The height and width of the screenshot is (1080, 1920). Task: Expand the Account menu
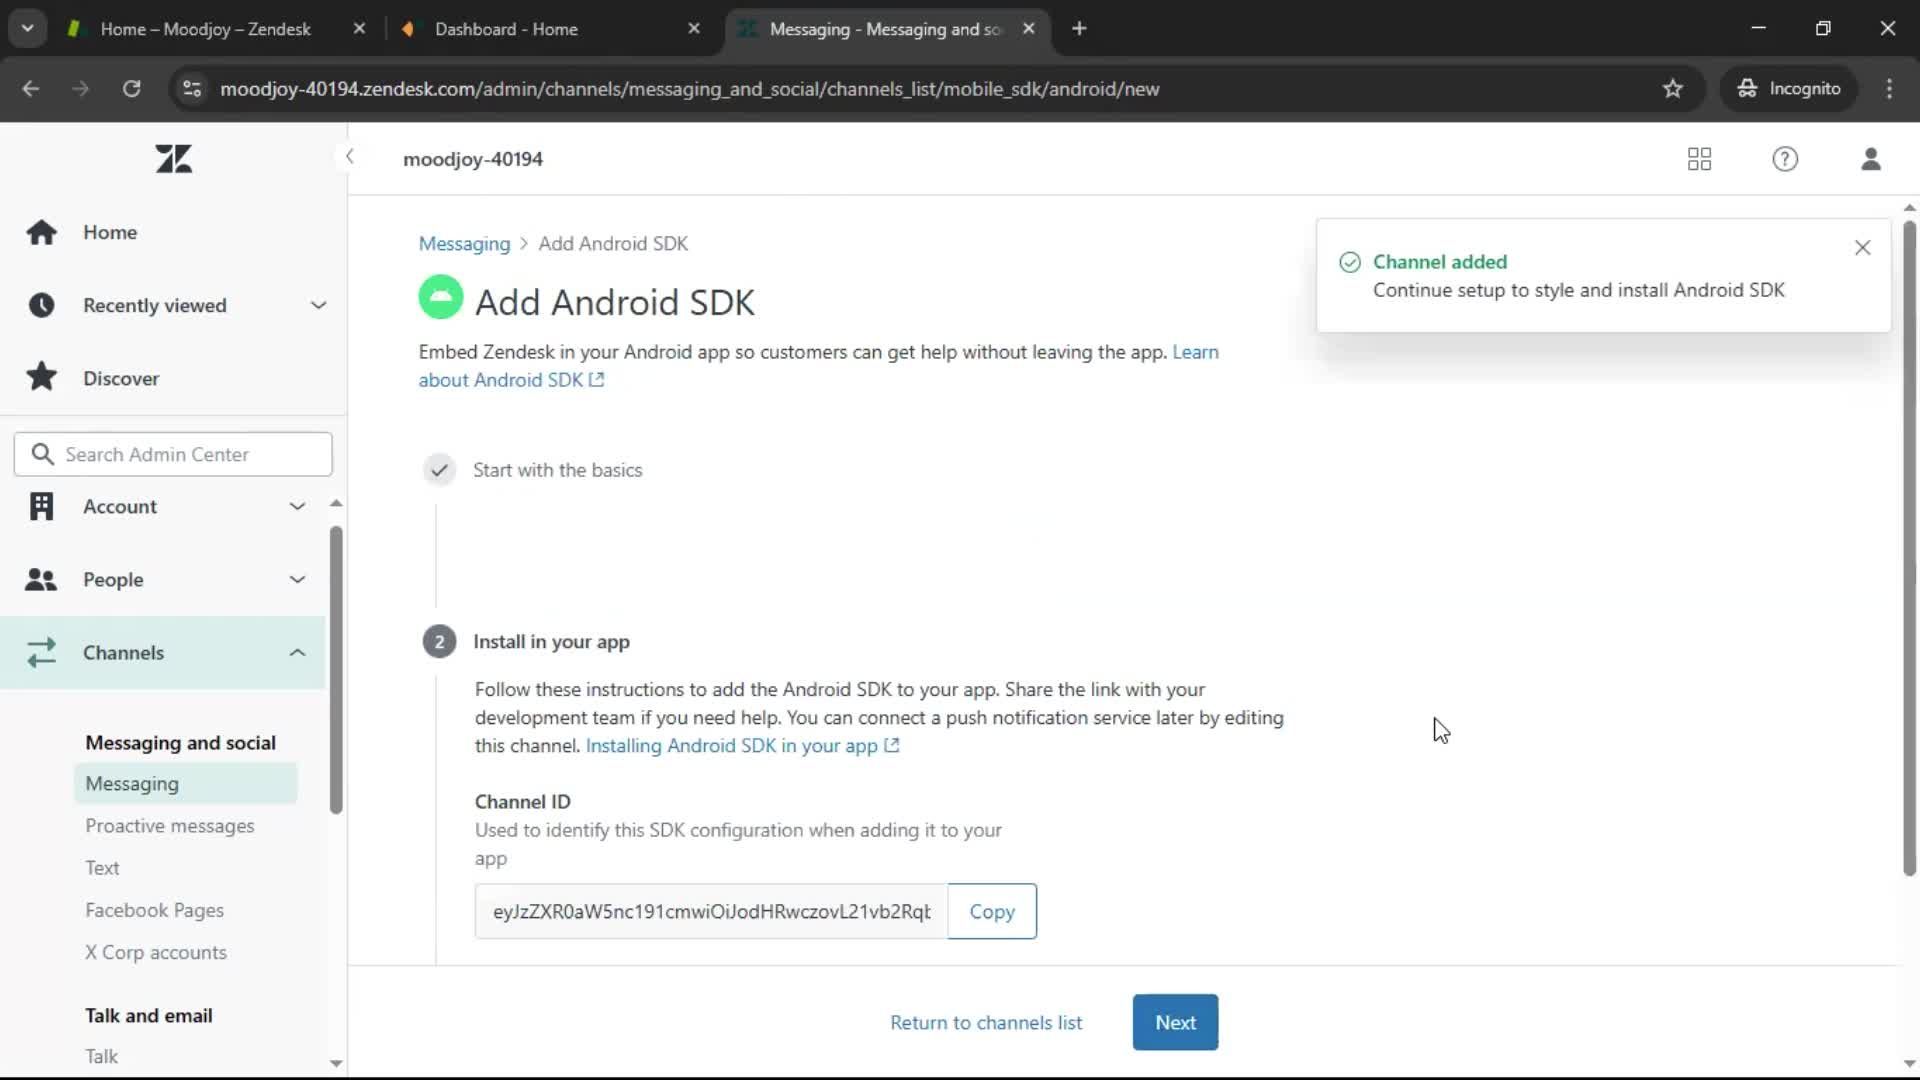[x=297, y=506]
